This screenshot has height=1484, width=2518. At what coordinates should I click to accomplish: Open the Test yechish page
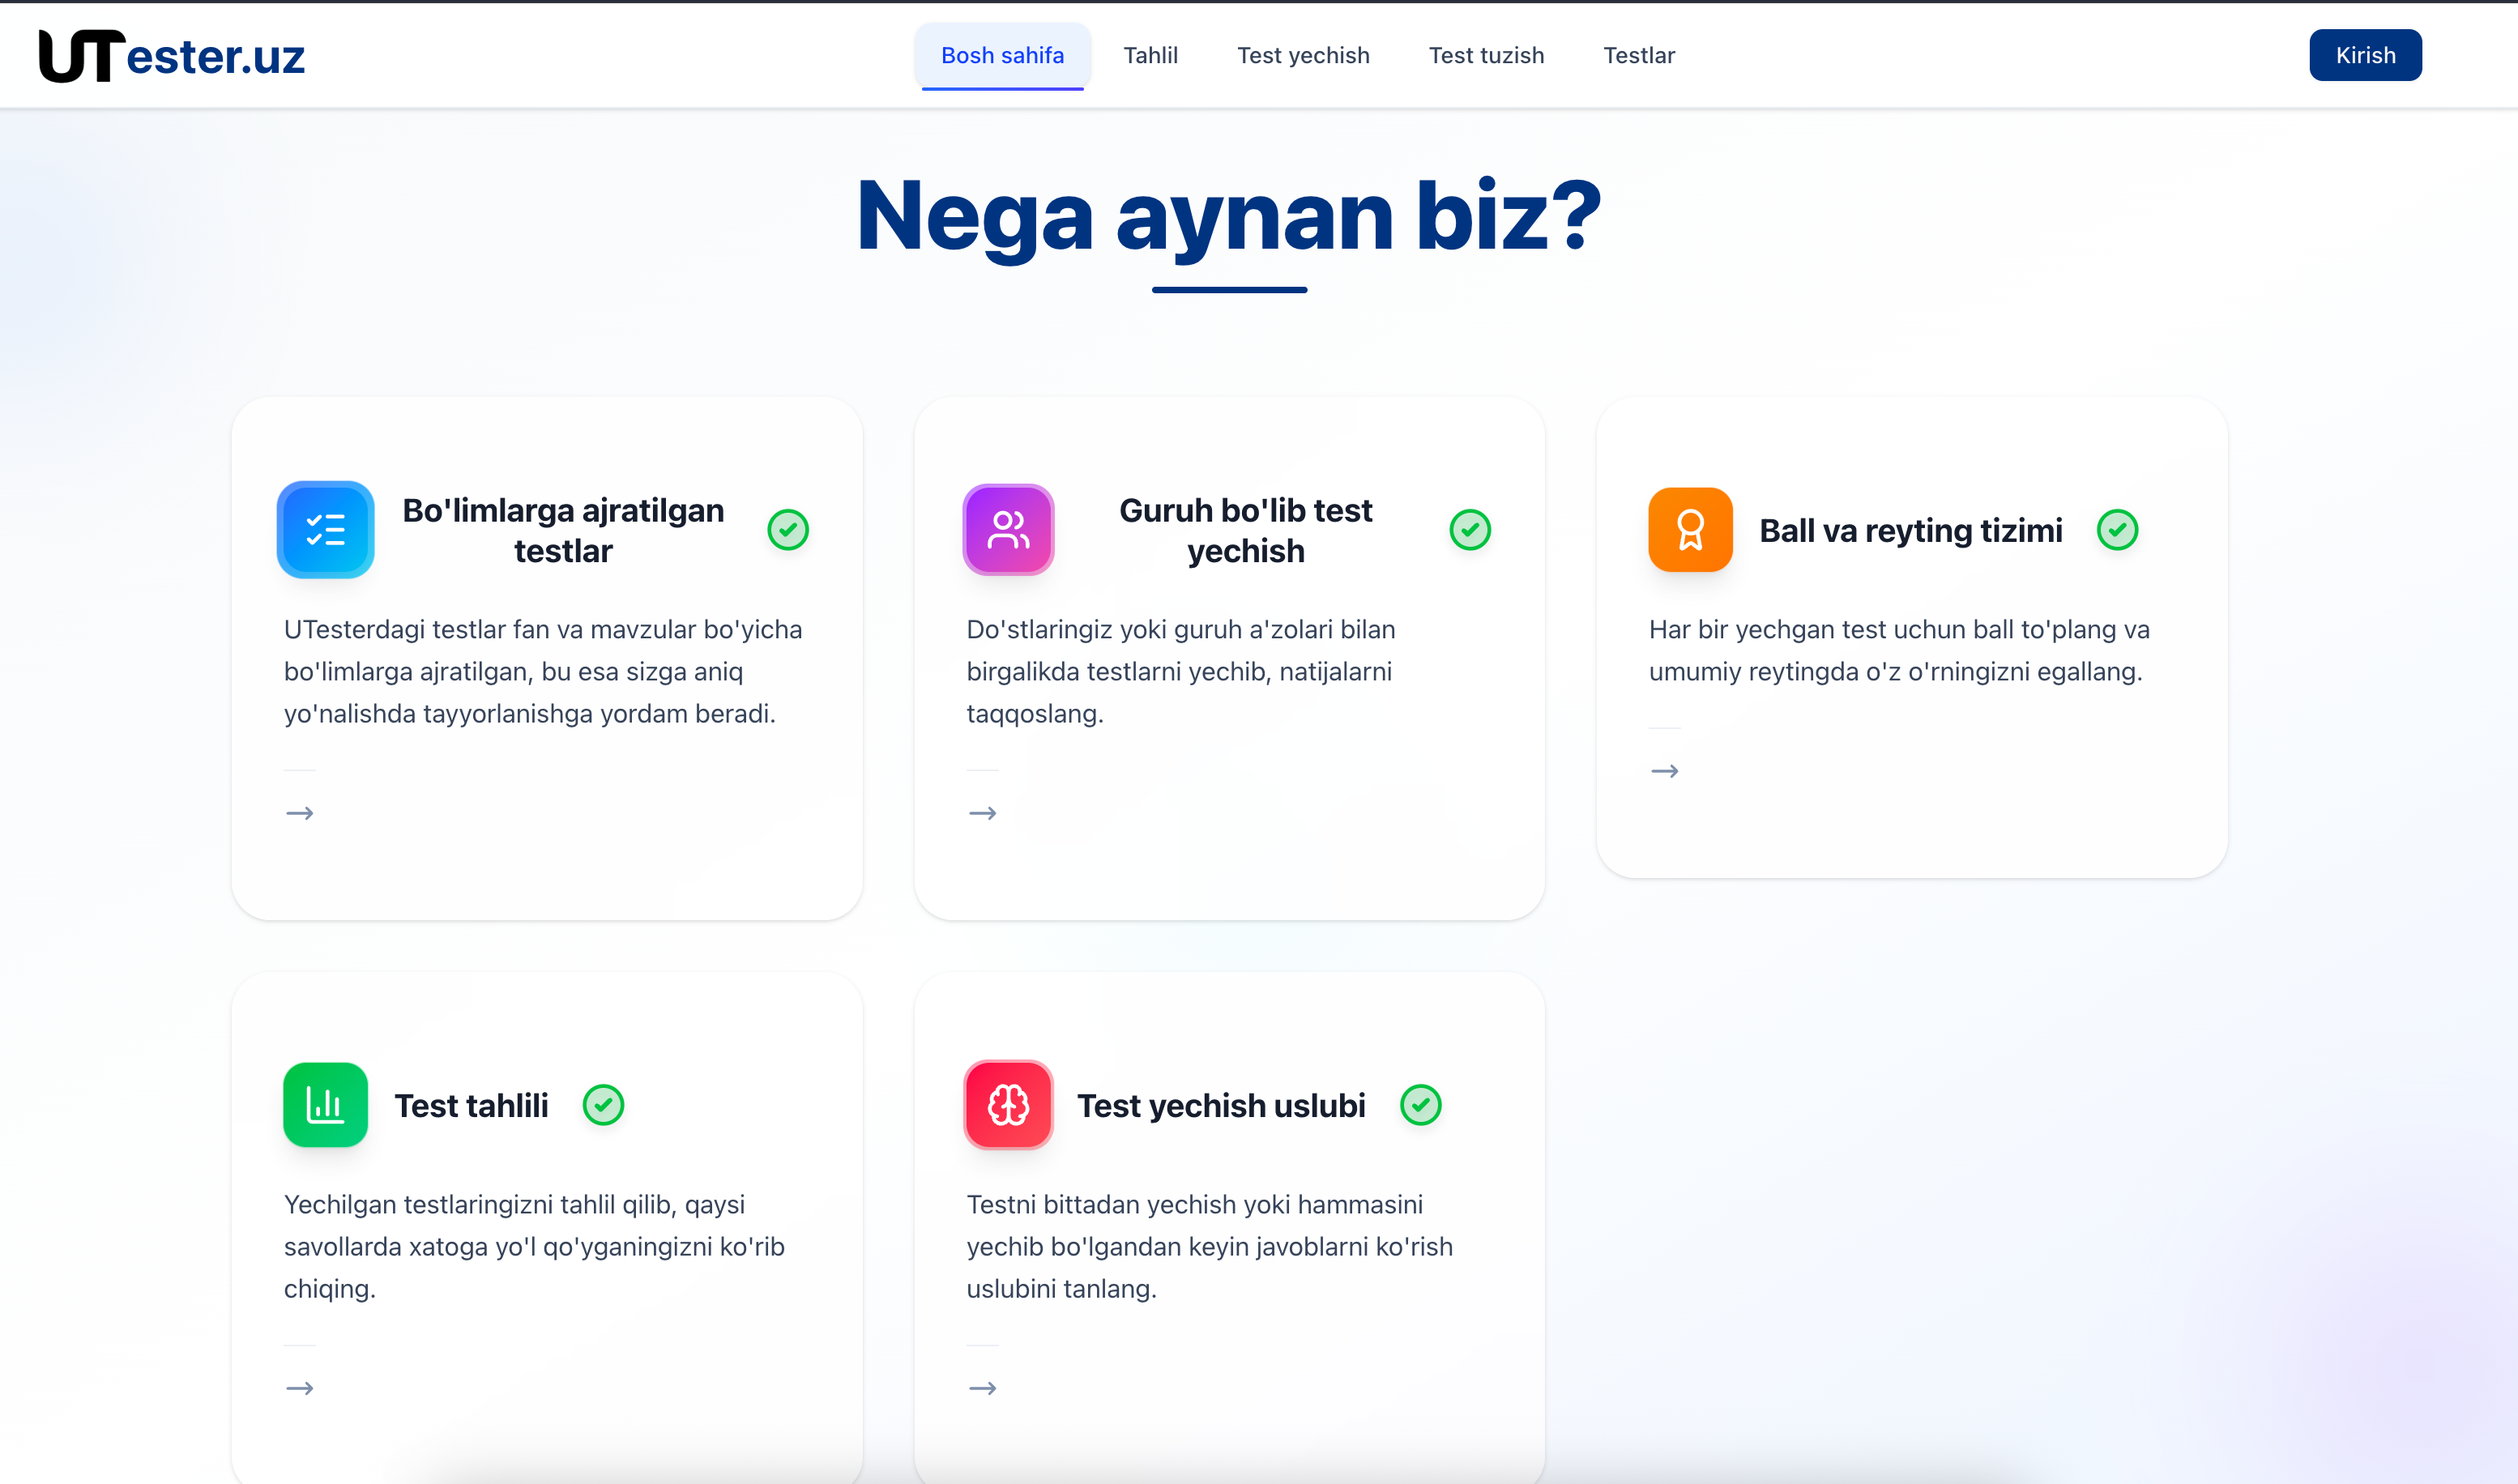click(x=1303, y=55)
